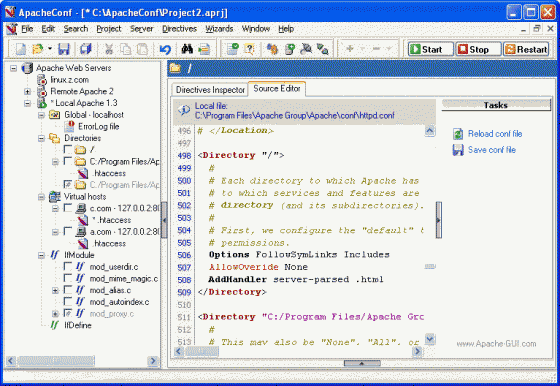
Task: Click the Restart server button
Action: click(526, 49)
